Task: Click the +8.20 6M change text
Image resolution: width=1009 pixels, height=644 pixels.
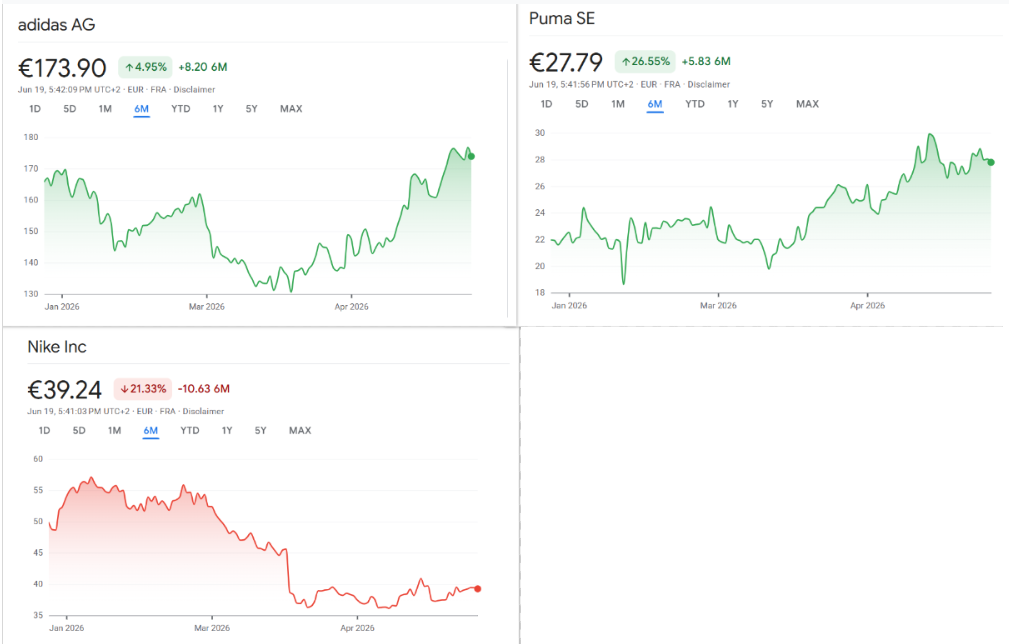Action: click(x=203, y=67)
